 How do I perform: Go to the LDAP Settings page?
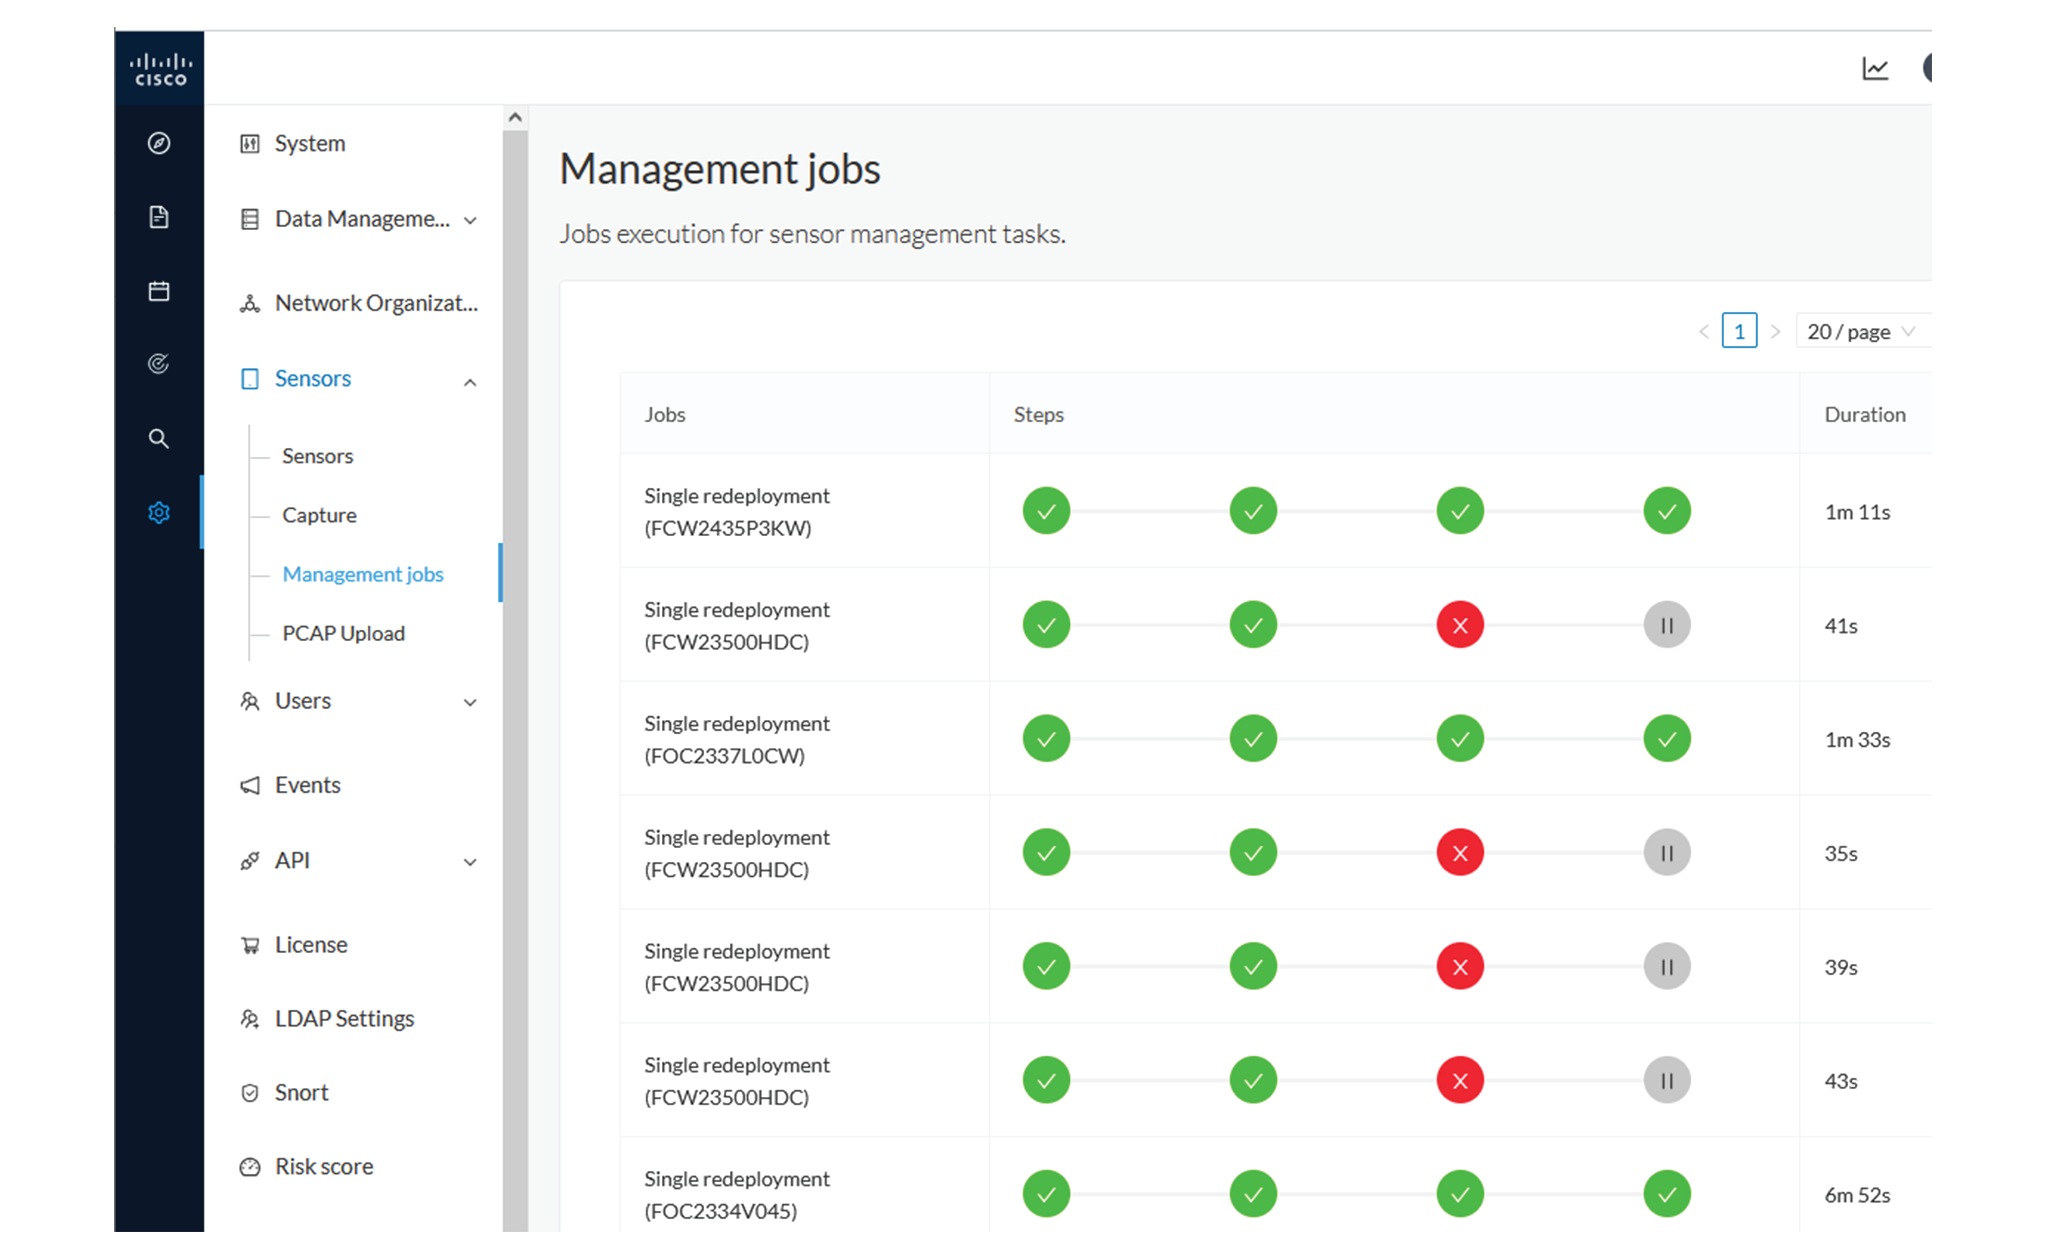point(343,1018)
